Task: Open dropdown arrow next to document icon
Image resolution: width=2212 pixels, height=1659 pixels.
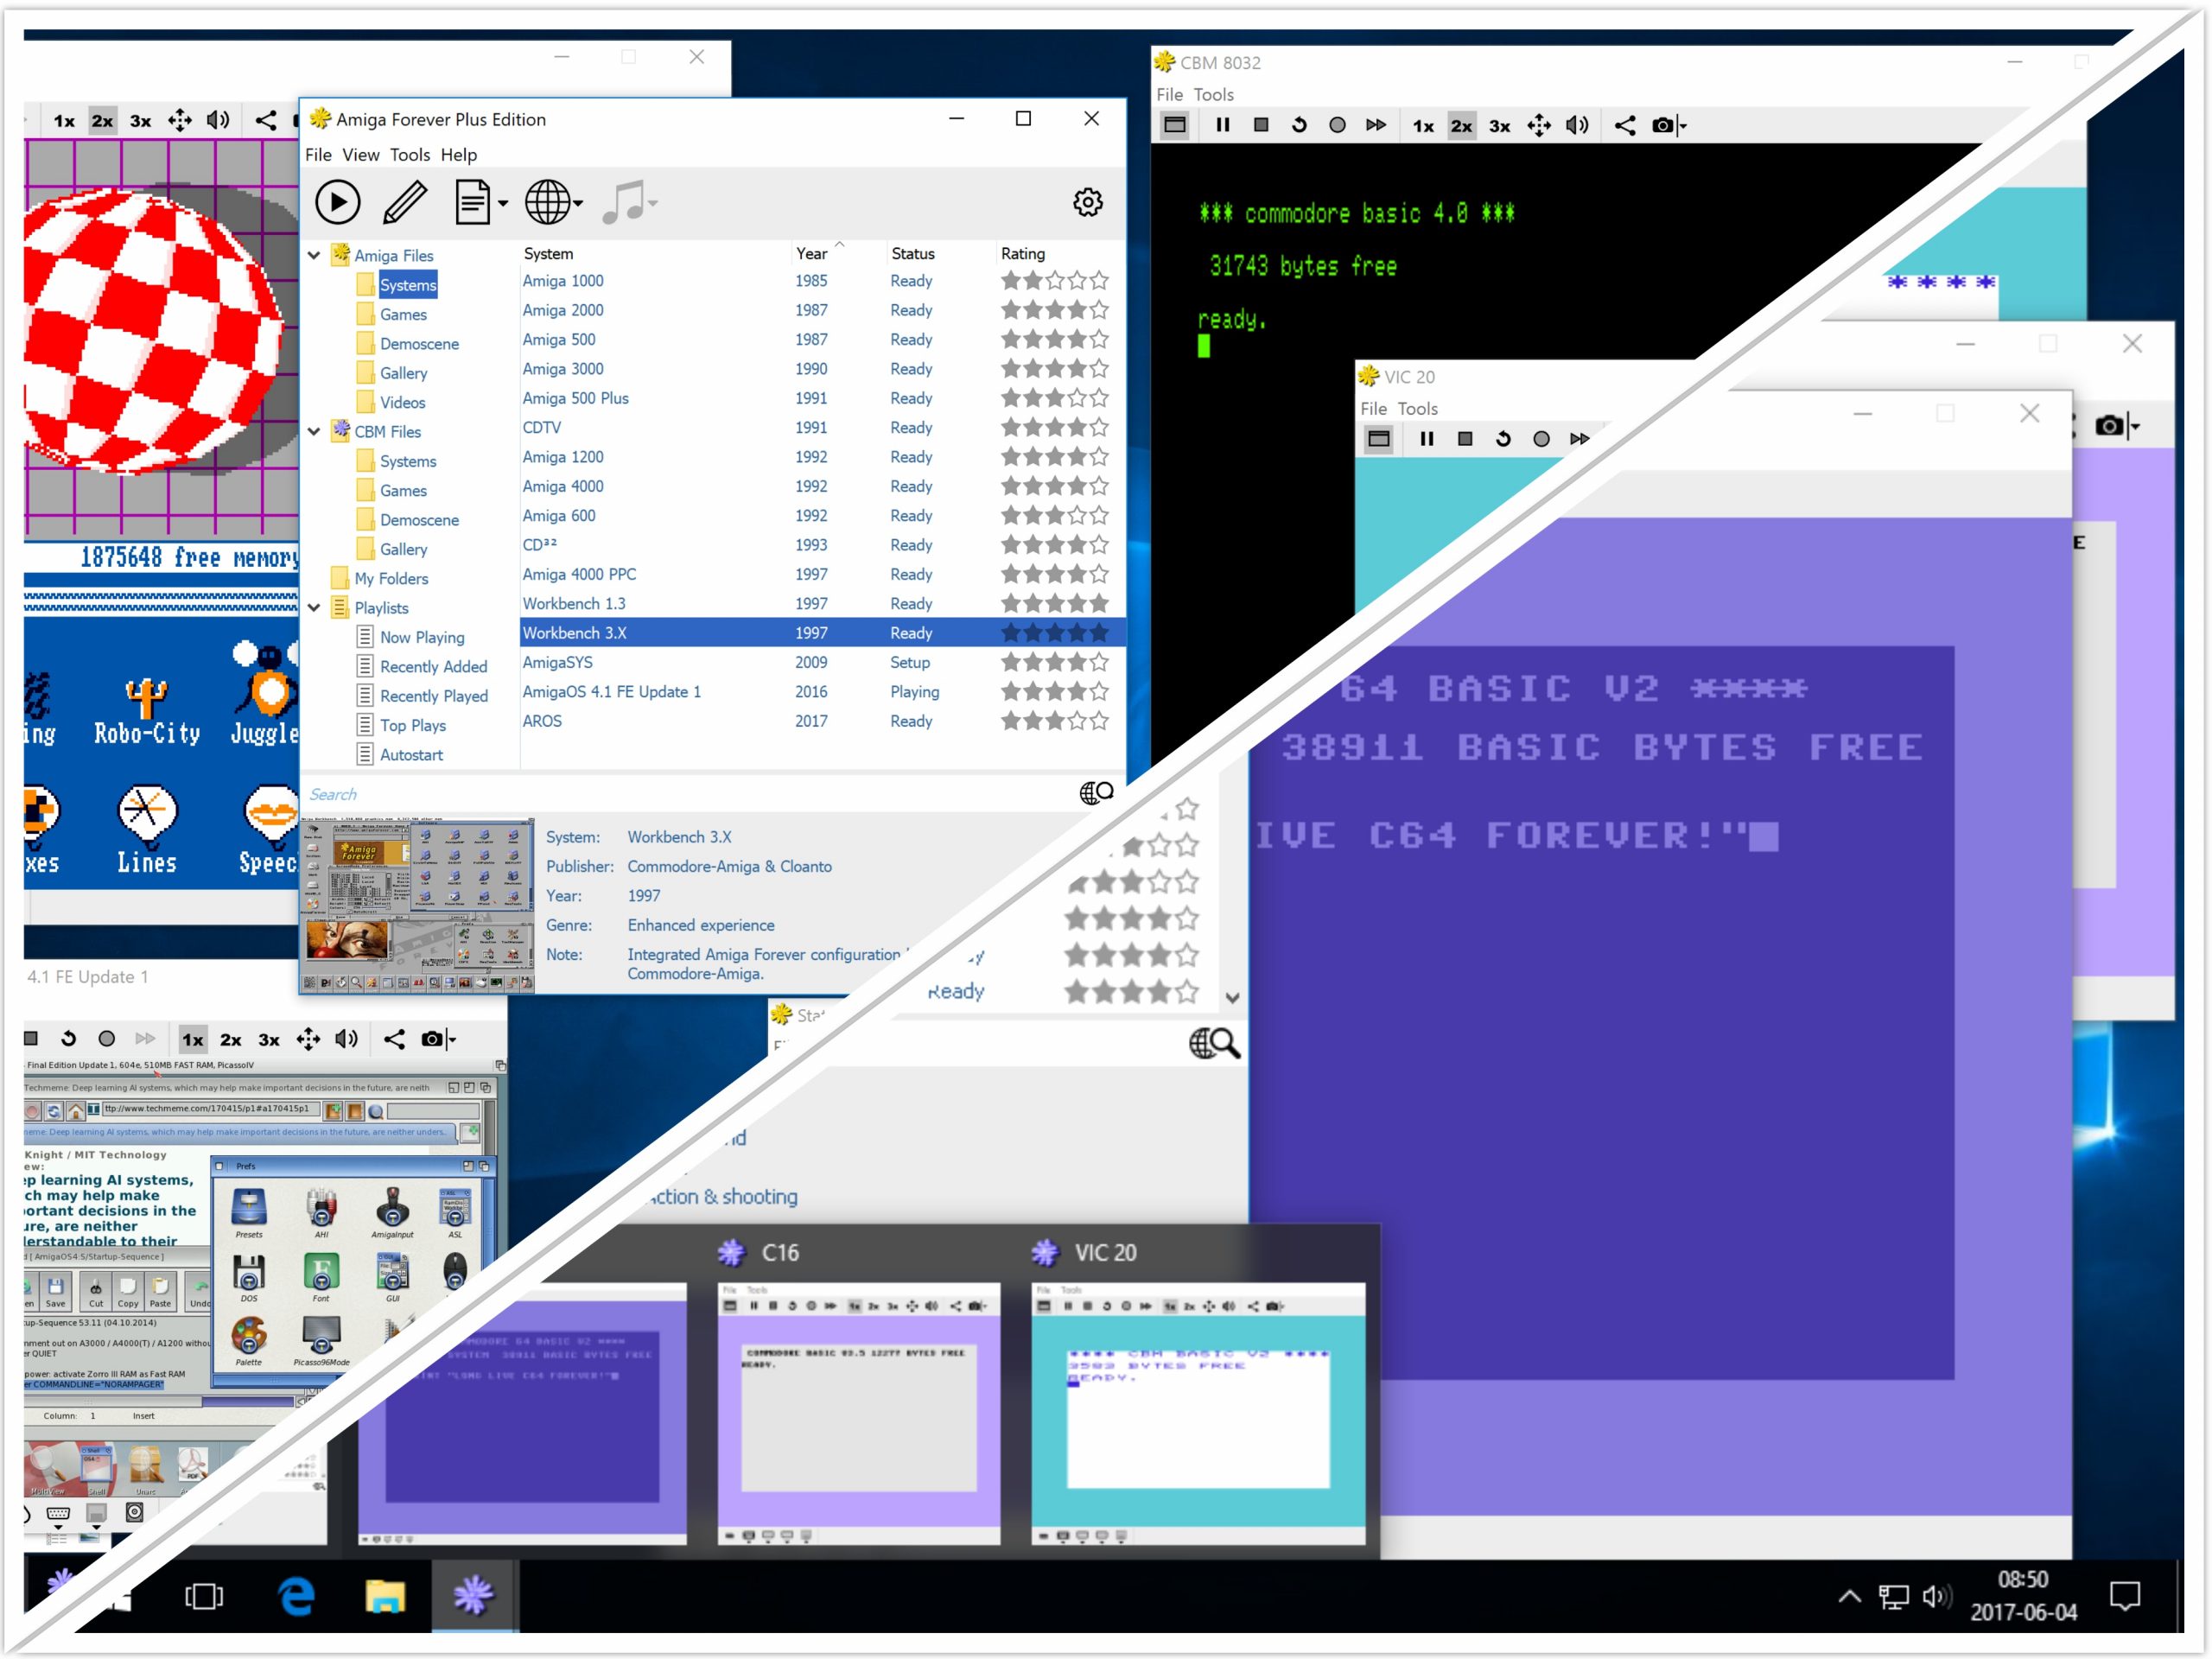Action: (502, 204)
